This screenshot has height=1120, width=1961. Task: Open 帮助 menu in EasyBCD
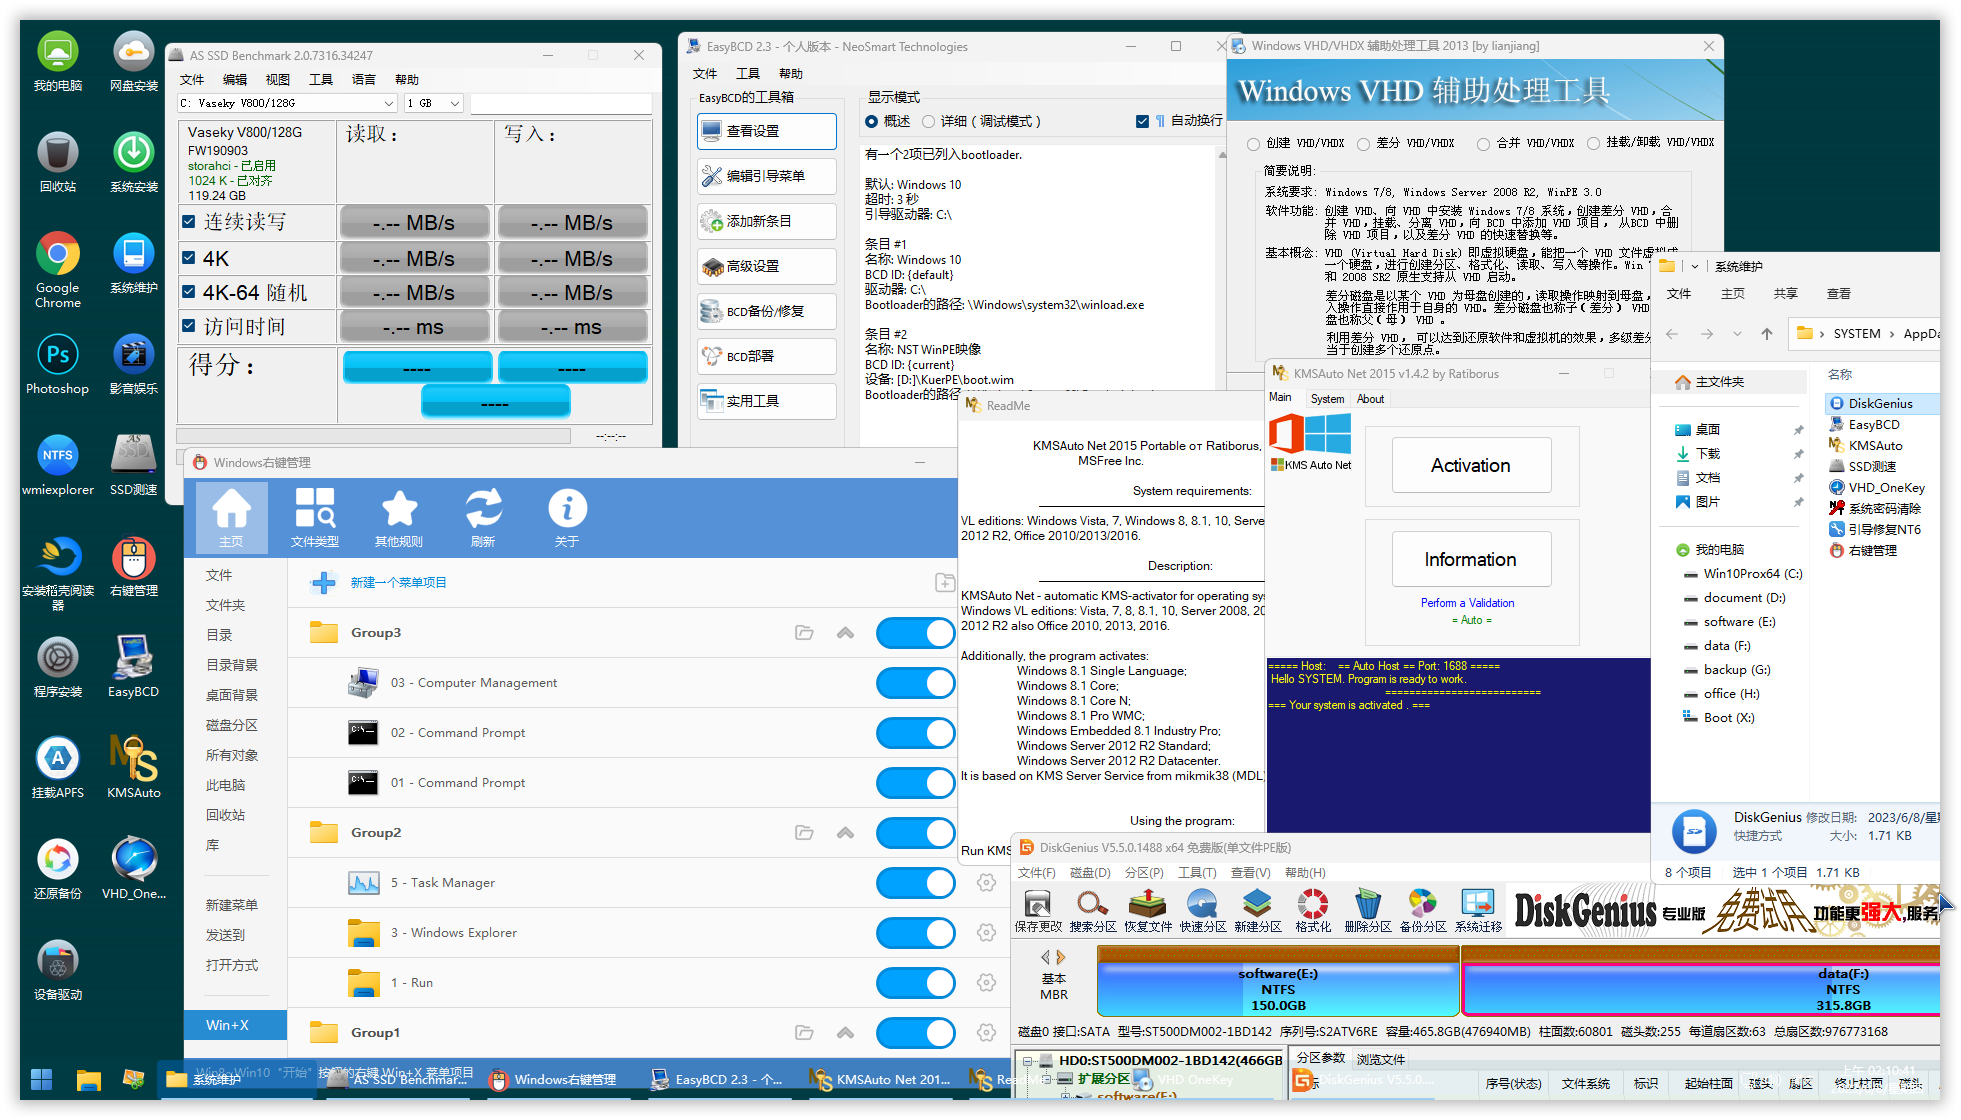tap(791, 74)
